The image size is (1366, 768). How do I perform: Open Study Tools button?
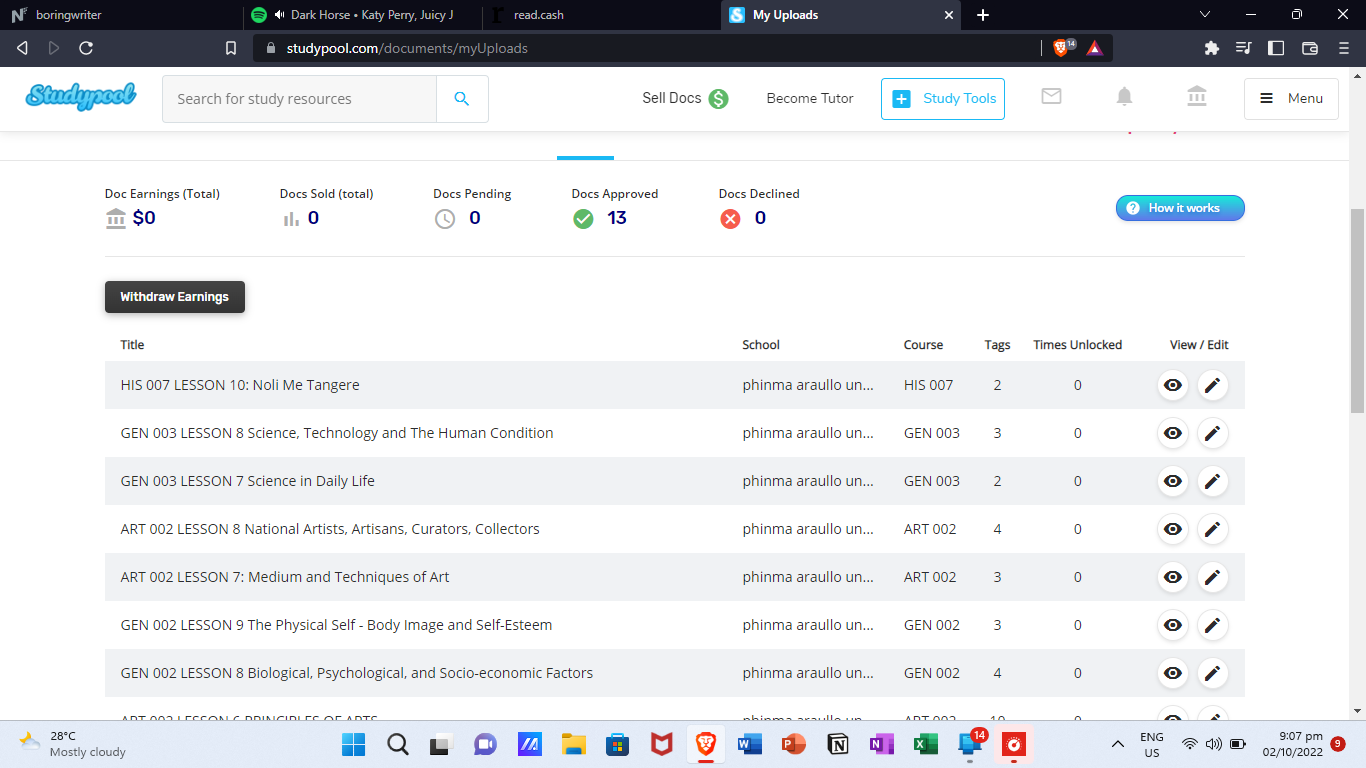point(943,99)
